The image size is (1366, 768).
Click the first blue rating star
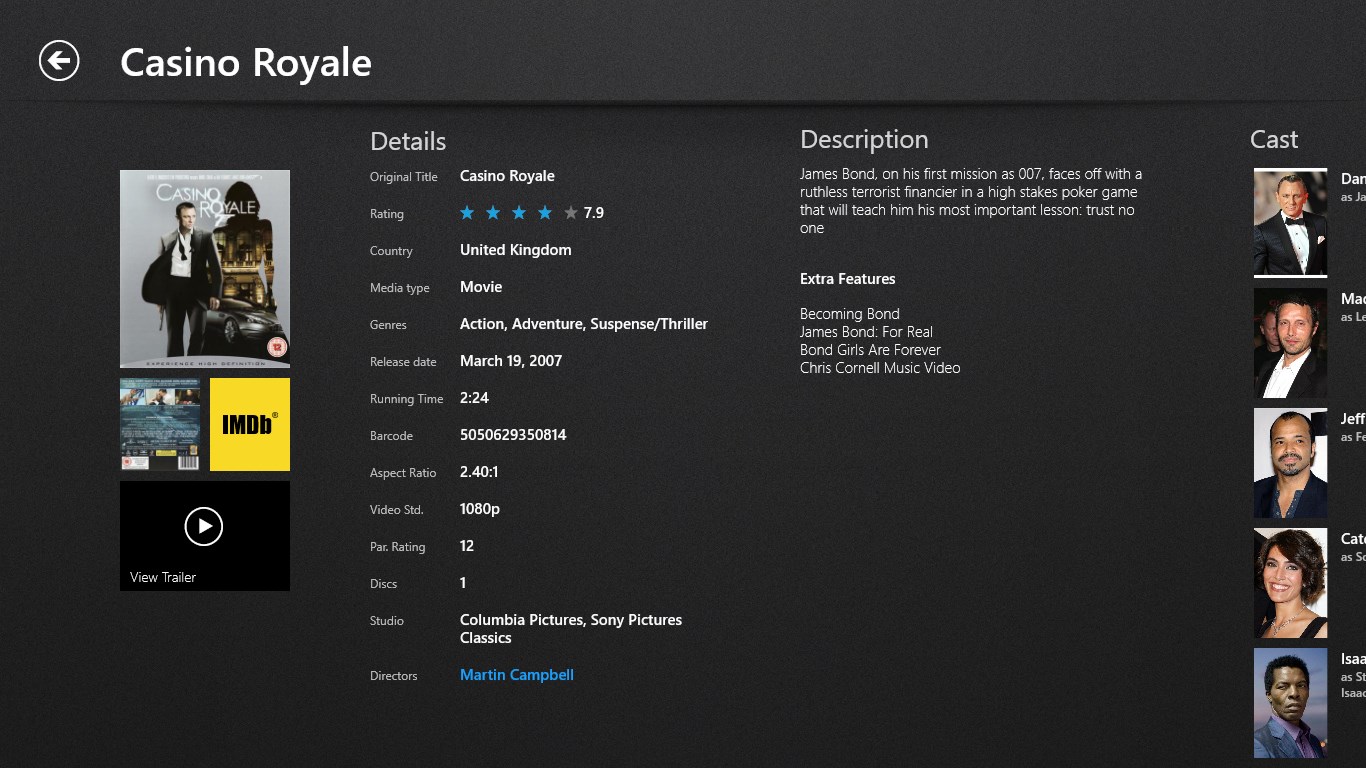click(467, 212)
